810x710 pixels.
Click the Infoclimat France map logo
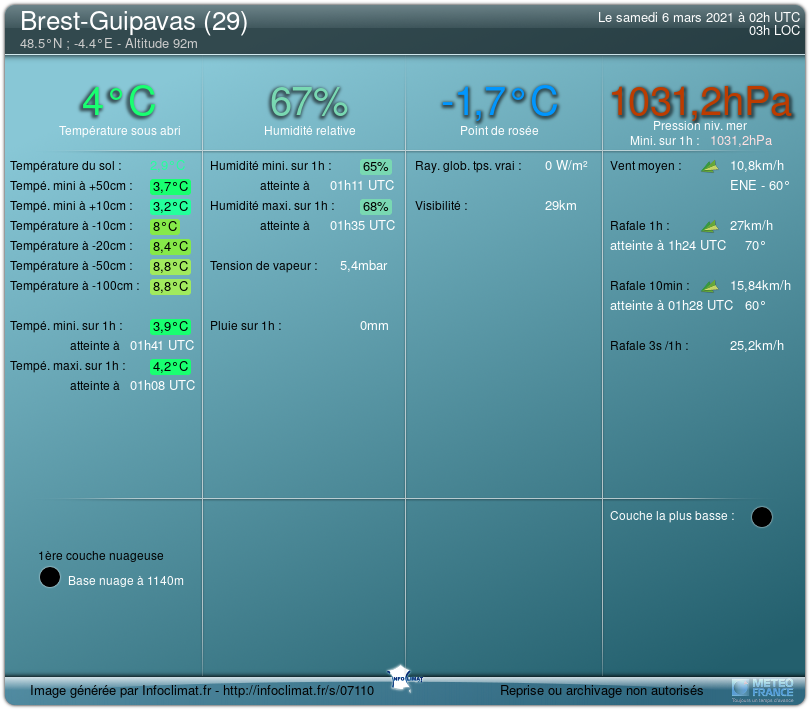pos(405,675)
